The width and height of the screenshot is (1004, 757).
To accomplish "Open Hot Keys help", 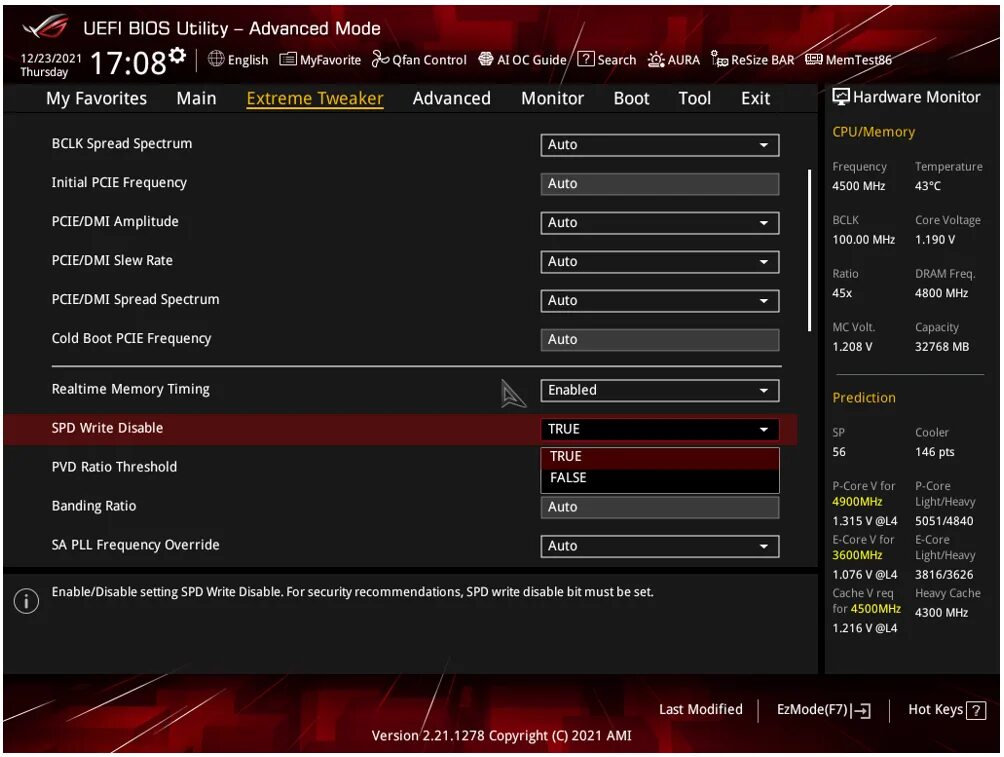I will (x=946, y=710).
